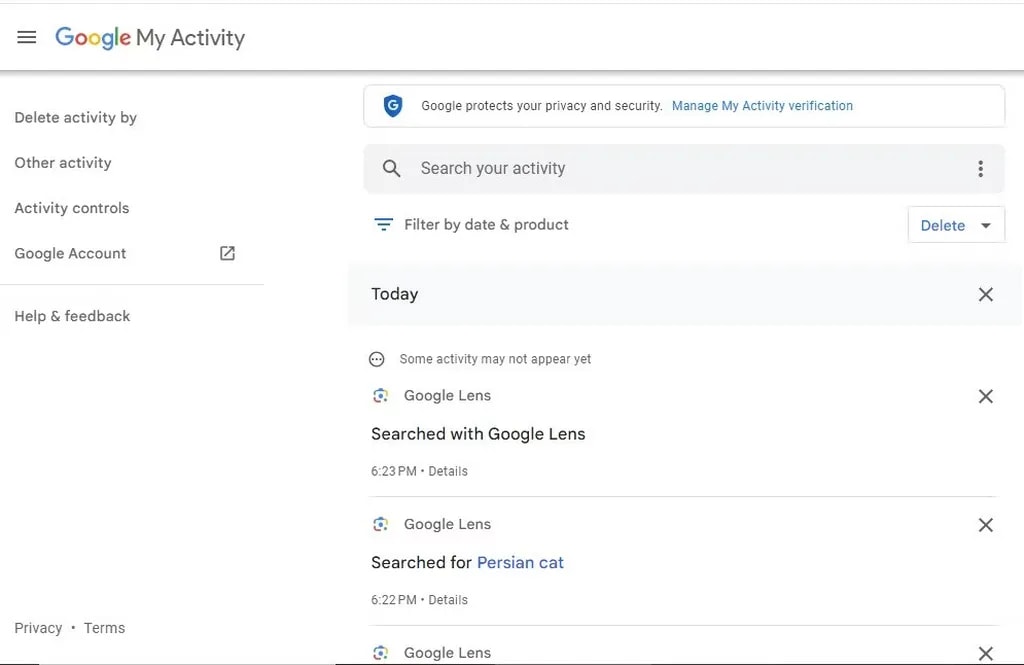The height and width of the screenshot is (665, 1024).
Task: Select Delete activity by in sidebar
Action: (75, 118)
